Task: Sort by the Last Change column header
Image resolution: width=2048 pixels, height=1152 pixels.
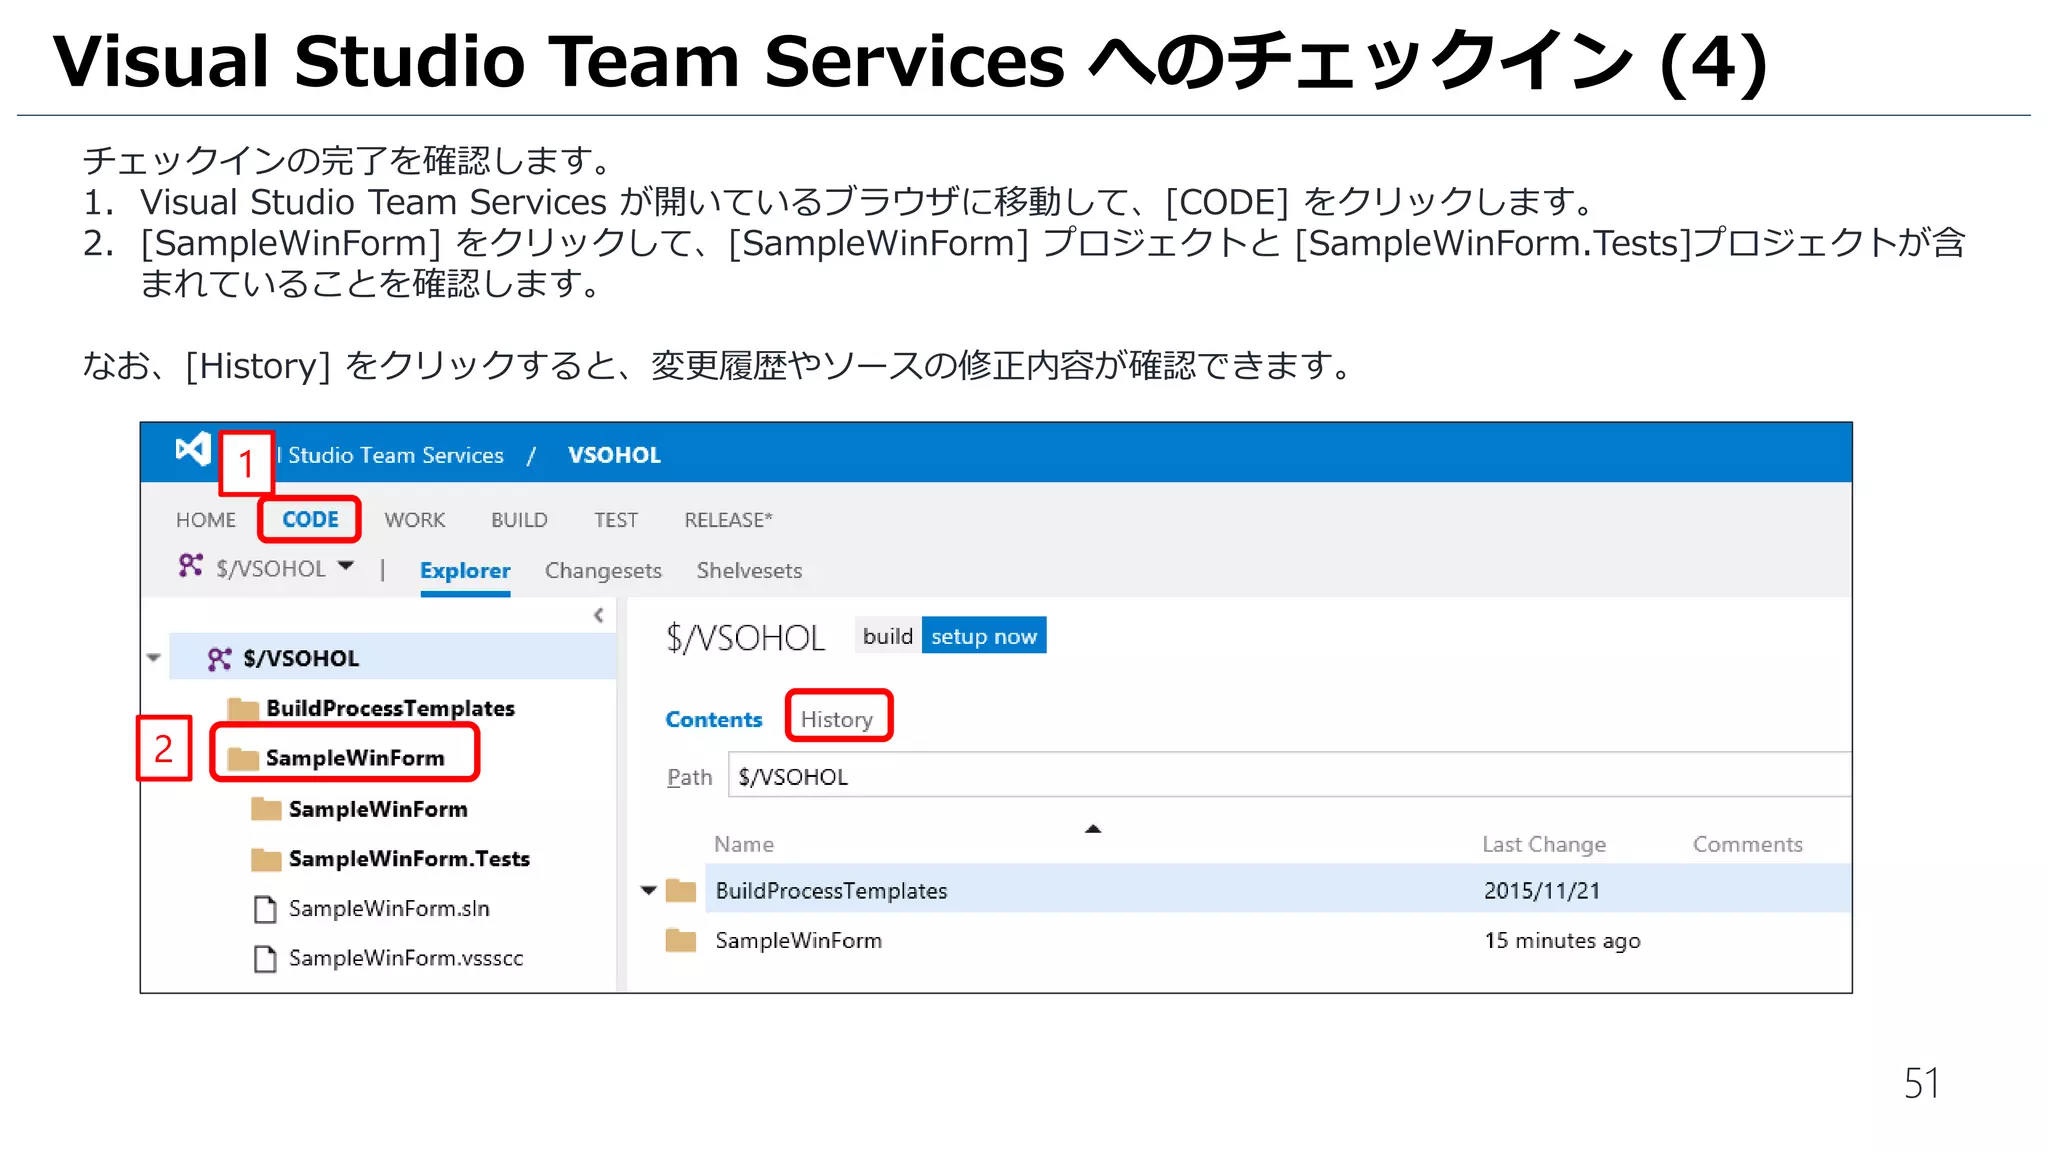Action: [x=1544, y=844]
